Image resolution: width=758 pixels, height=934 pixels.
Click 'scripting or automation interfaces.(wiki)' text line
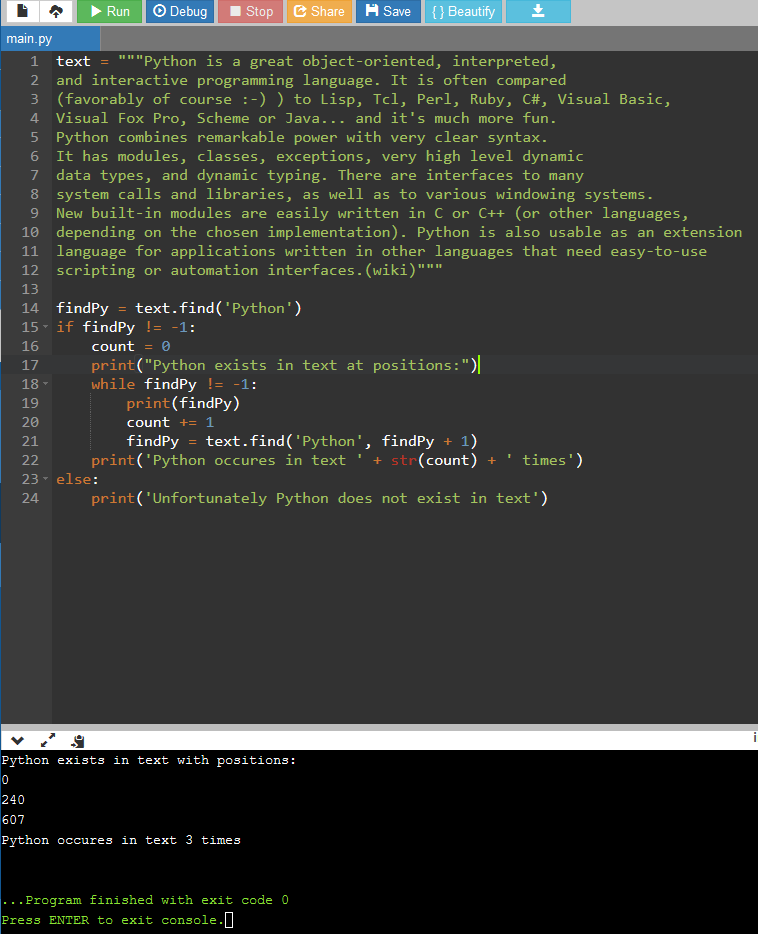click(249, 270)
